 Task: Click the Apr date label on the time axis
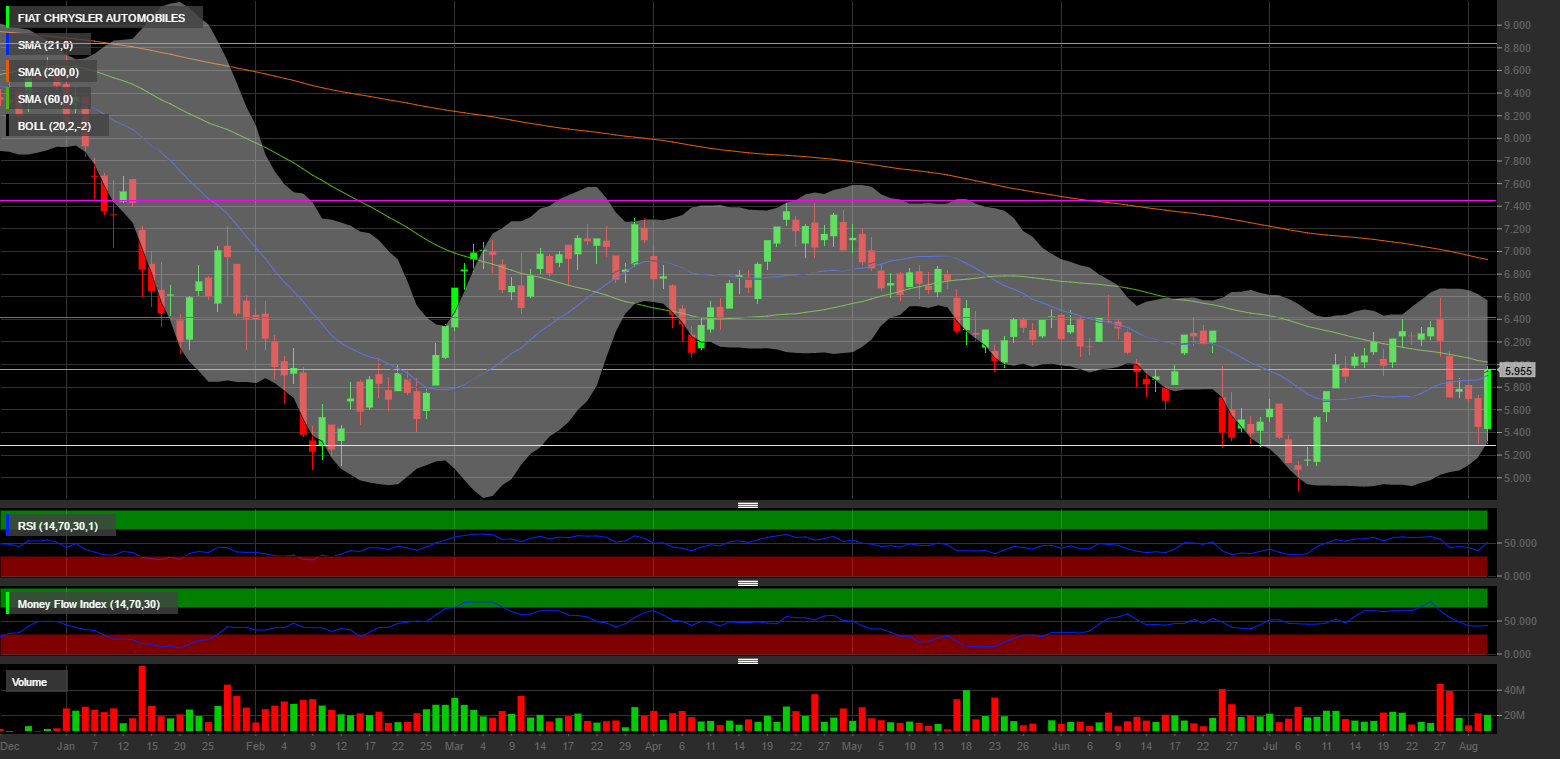pos(653,746)
